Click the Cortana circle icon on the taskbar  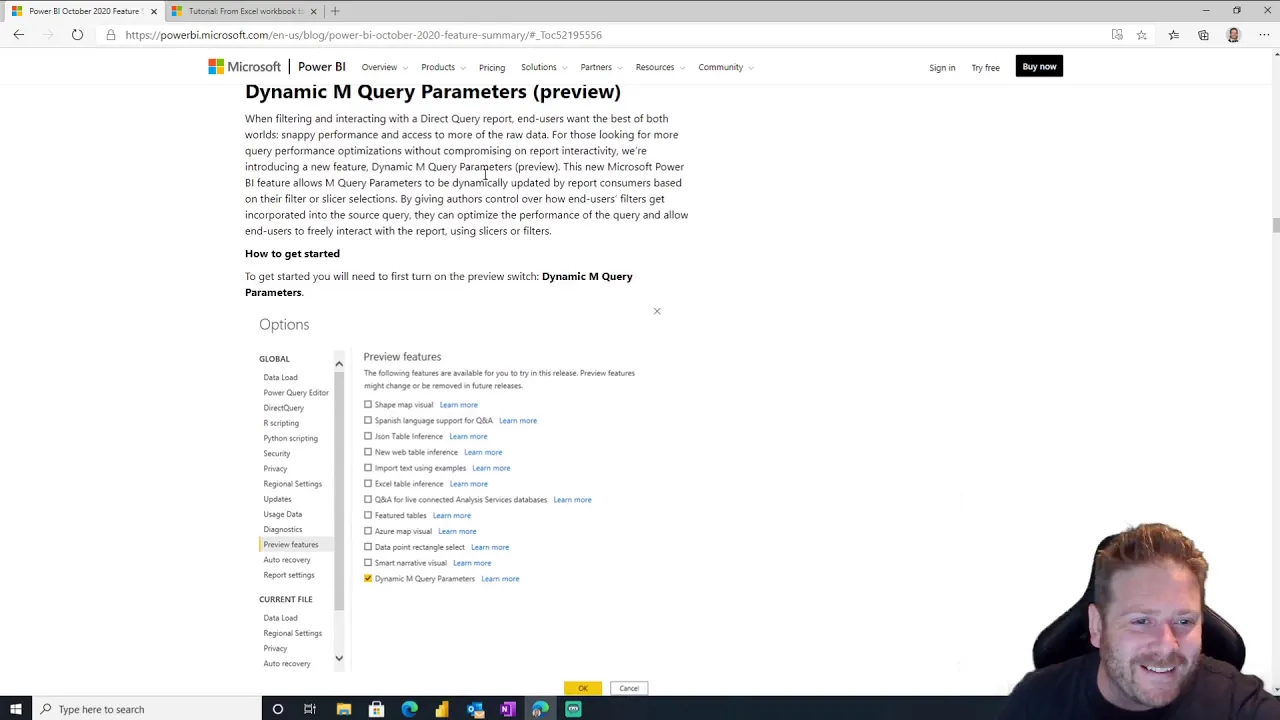277,709
